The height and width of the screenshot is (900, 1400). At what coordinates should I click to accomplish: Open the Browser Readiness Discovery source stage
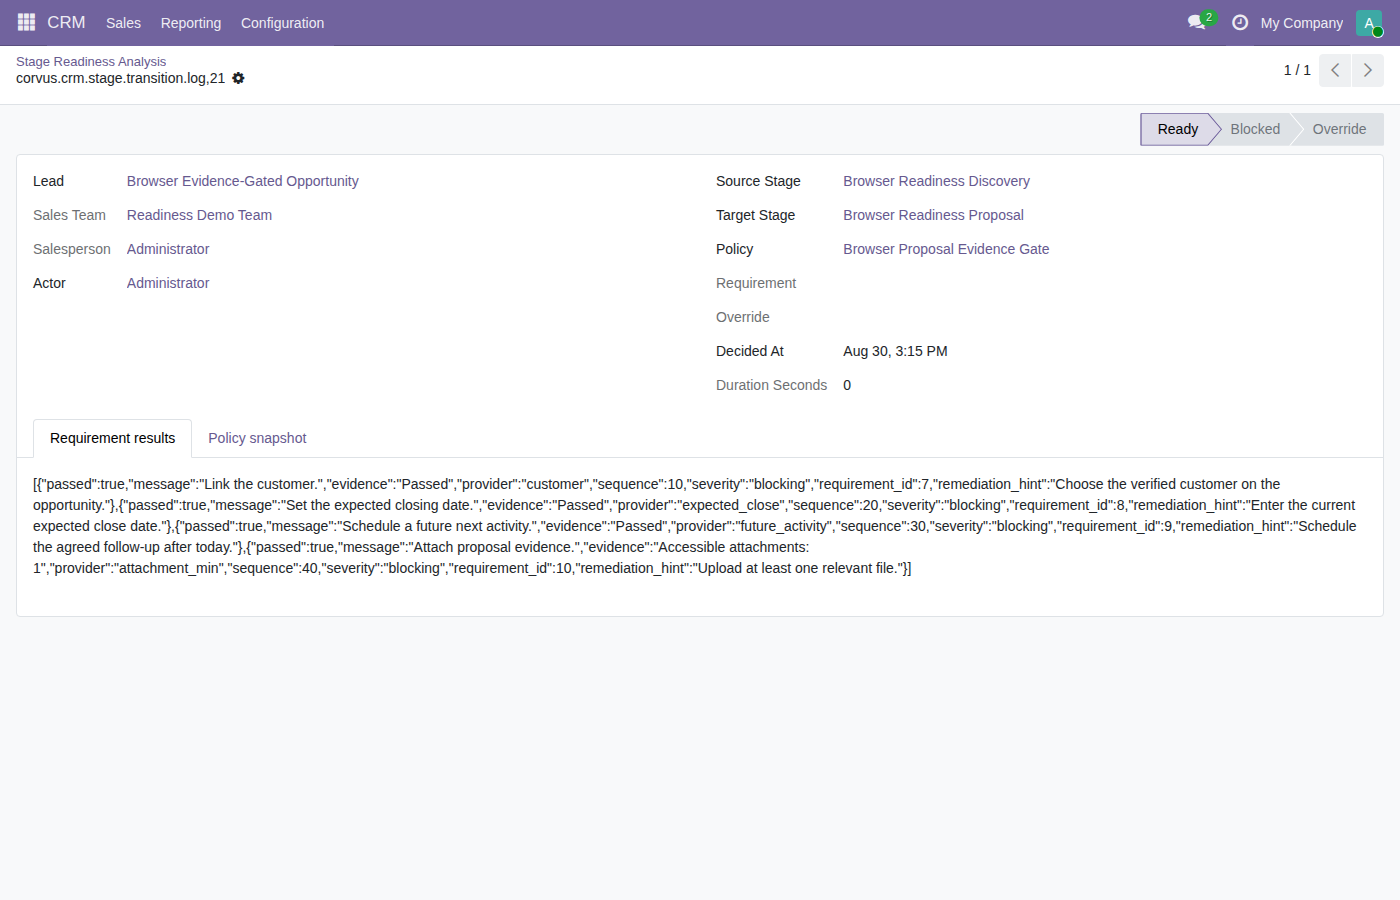tap(936, 181)
